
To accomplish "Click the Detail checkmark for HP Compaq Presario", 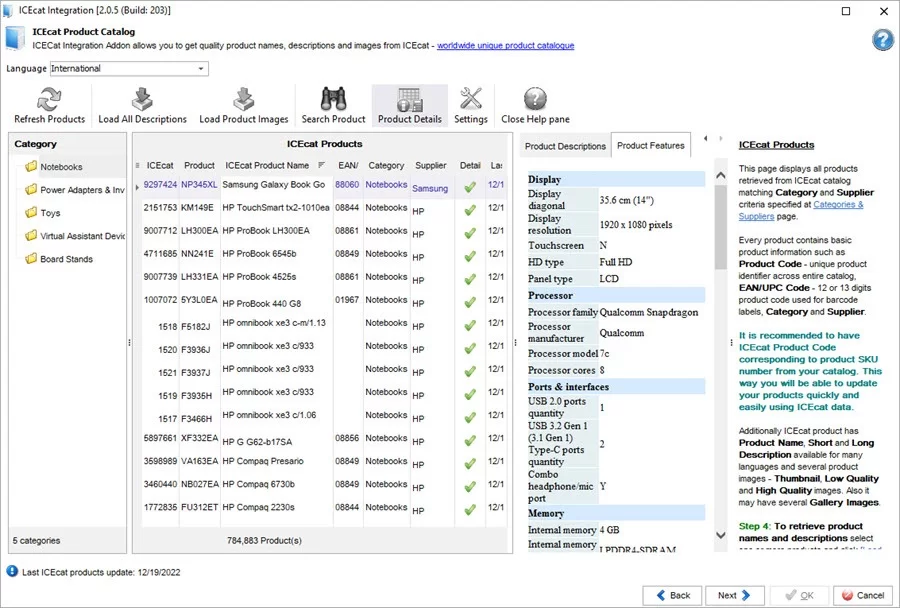I will (x=470, y=462).
